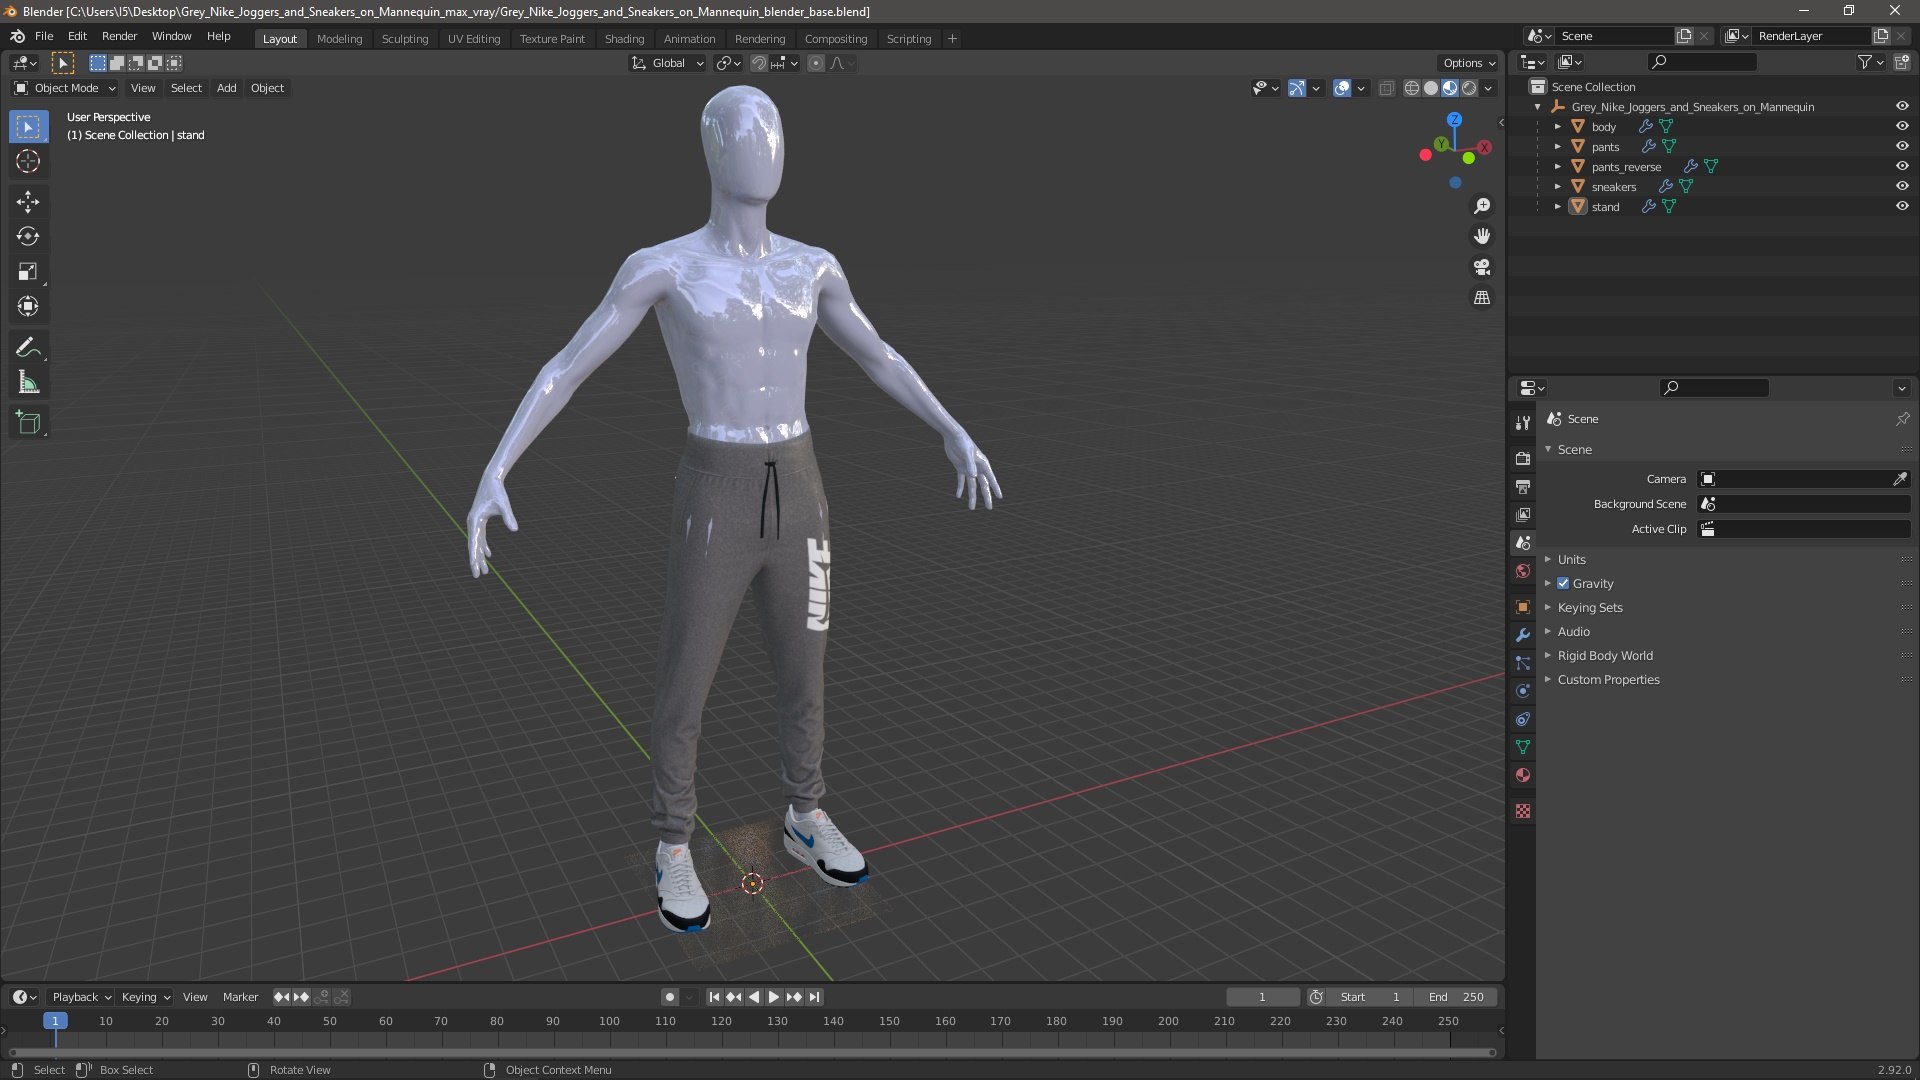
Task: Switch orthographic perspective grid icon
Action: [1482, 298]
